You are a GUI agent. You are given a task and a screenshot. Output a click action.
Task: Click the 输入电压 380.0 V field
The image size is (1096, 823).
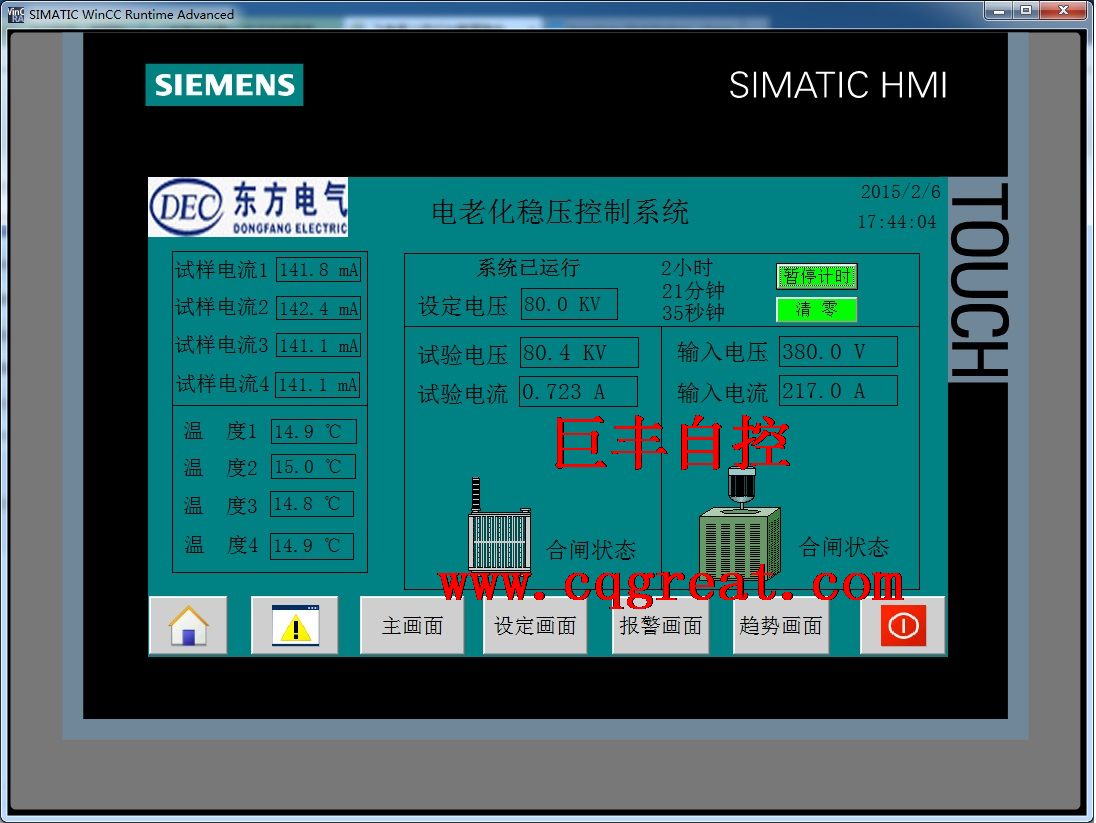(x=838, y=352)
